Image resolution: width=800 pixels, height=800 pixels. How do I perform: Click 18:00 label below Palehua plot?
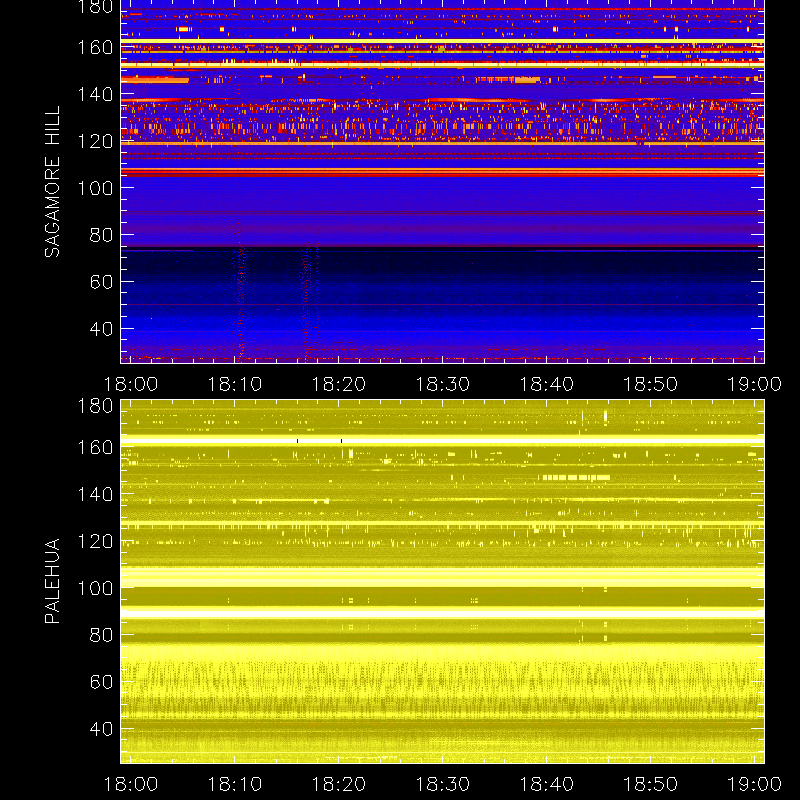(x=131, y=784)
